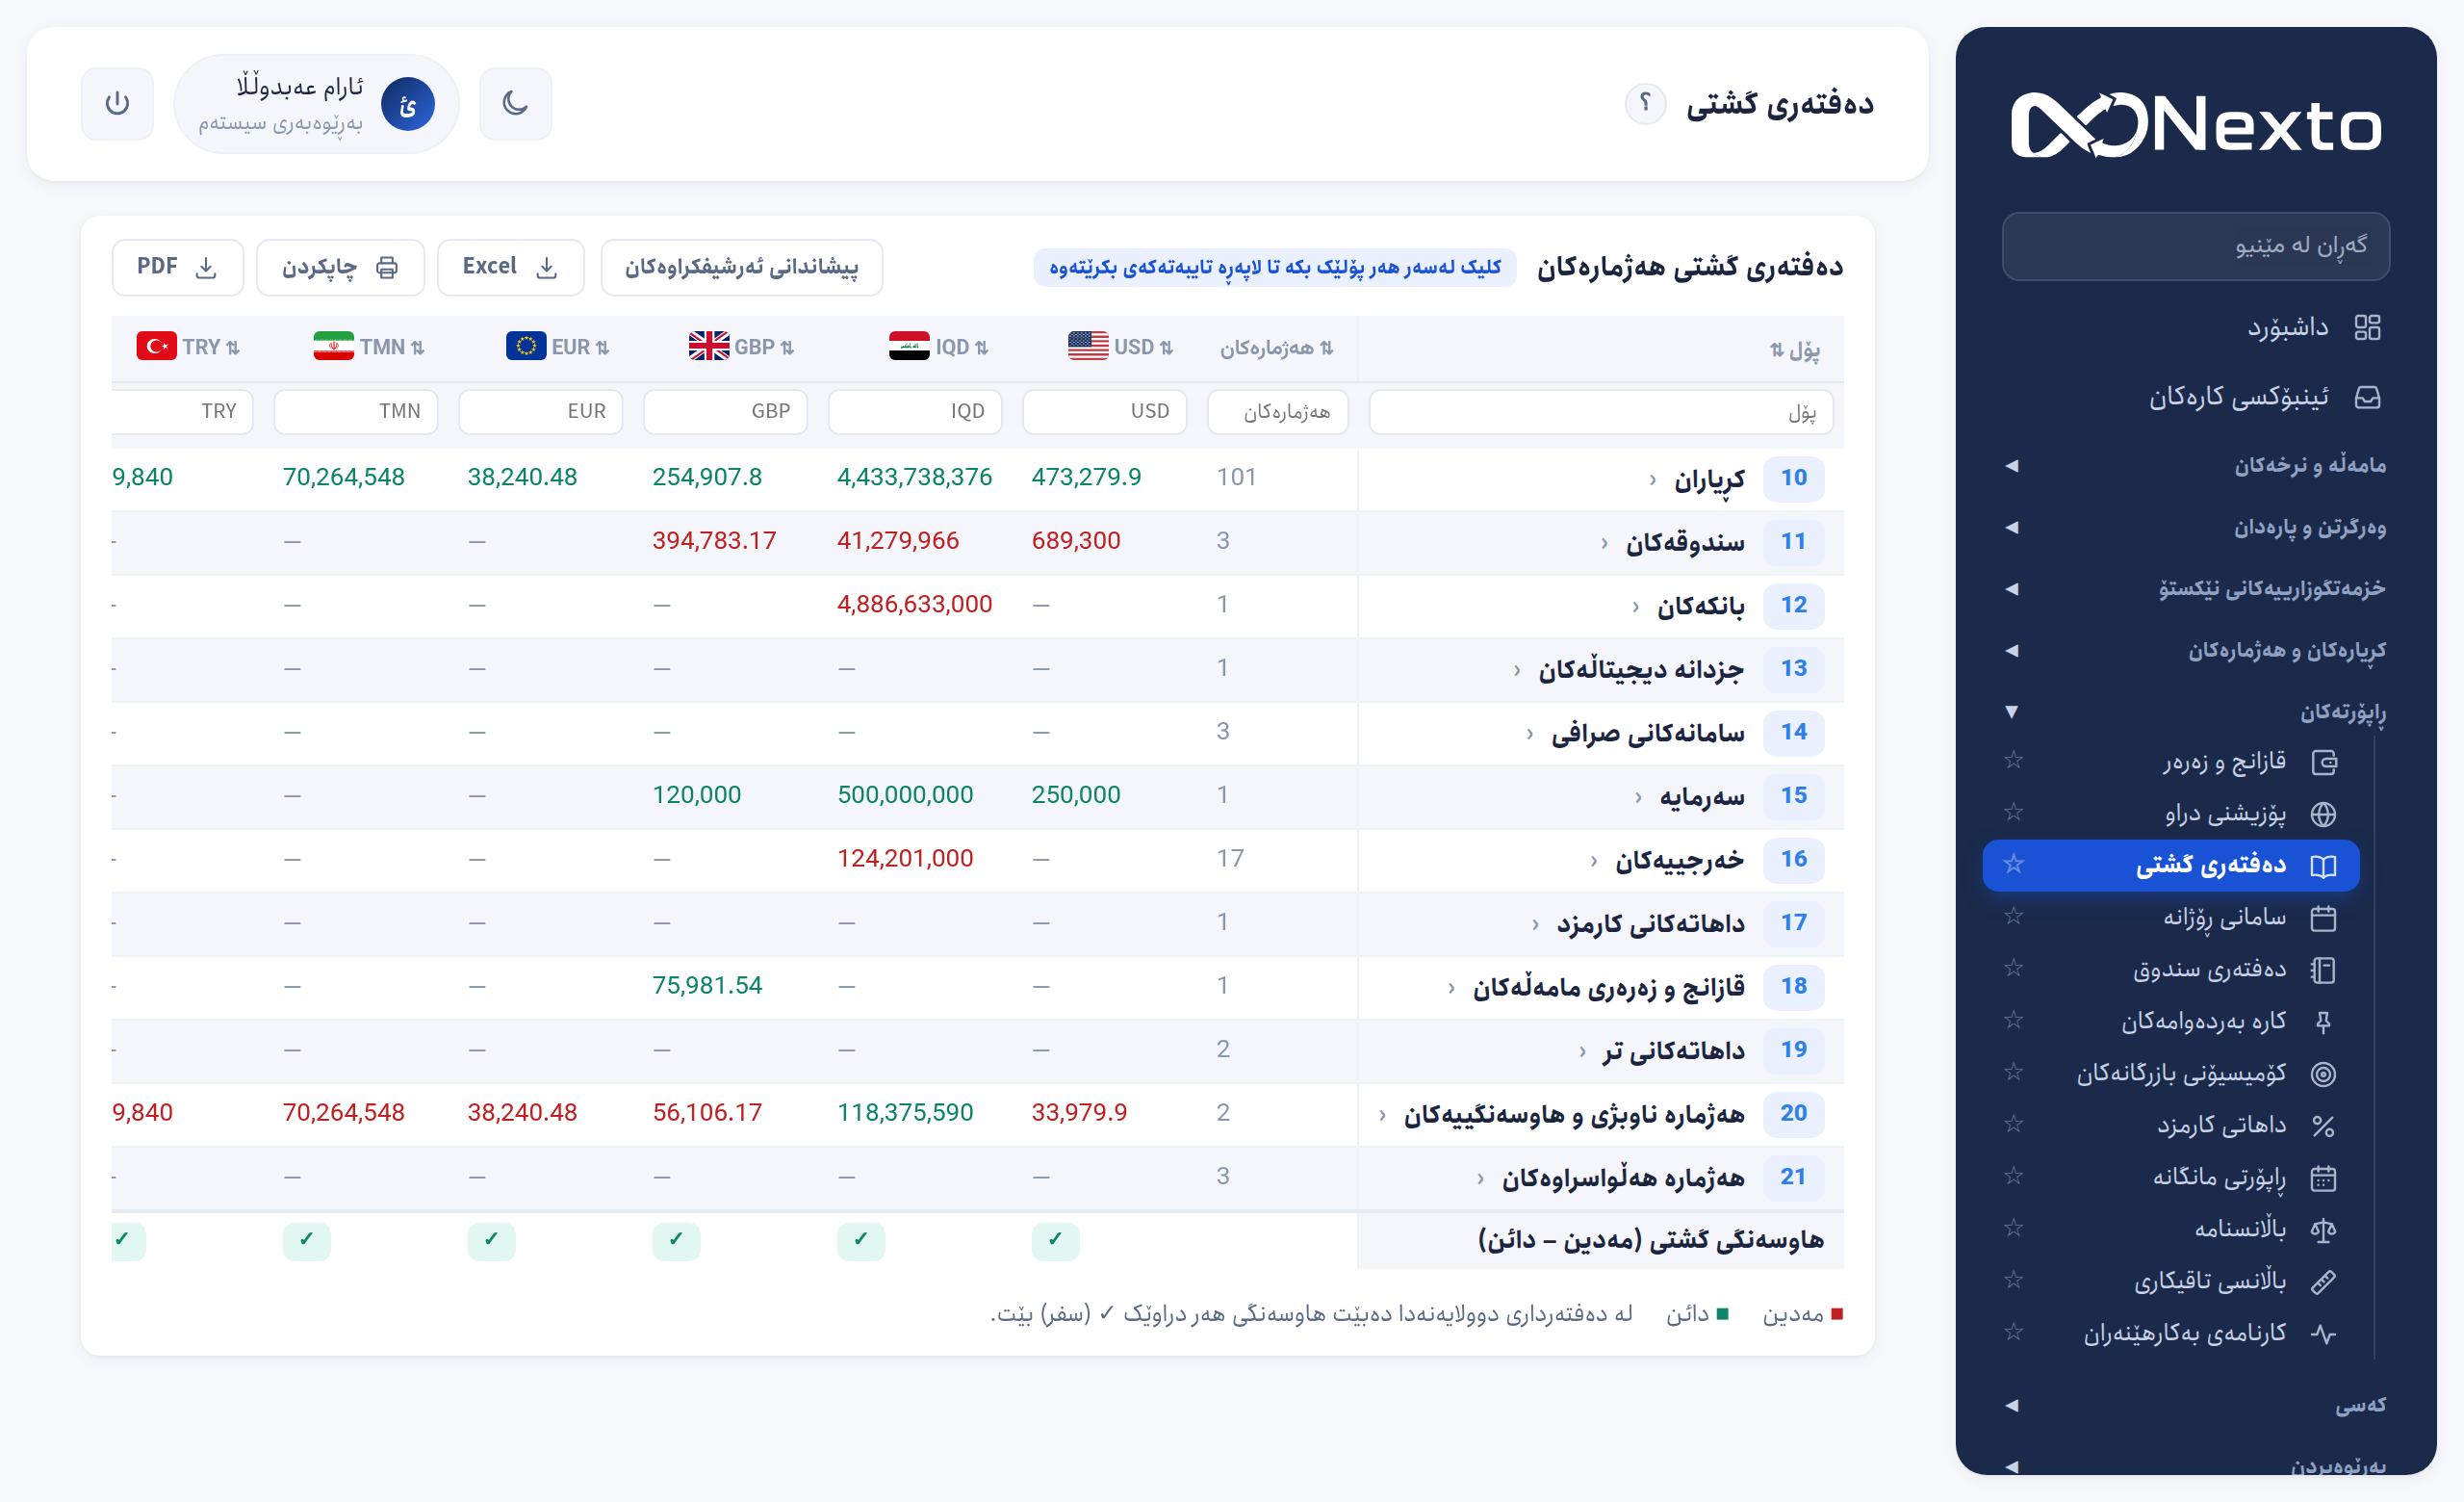Open دەفتەری گشتی menu item
Image resolution: width=2464 pixels, height=1502 pixels.
(x=2171, y=865)
